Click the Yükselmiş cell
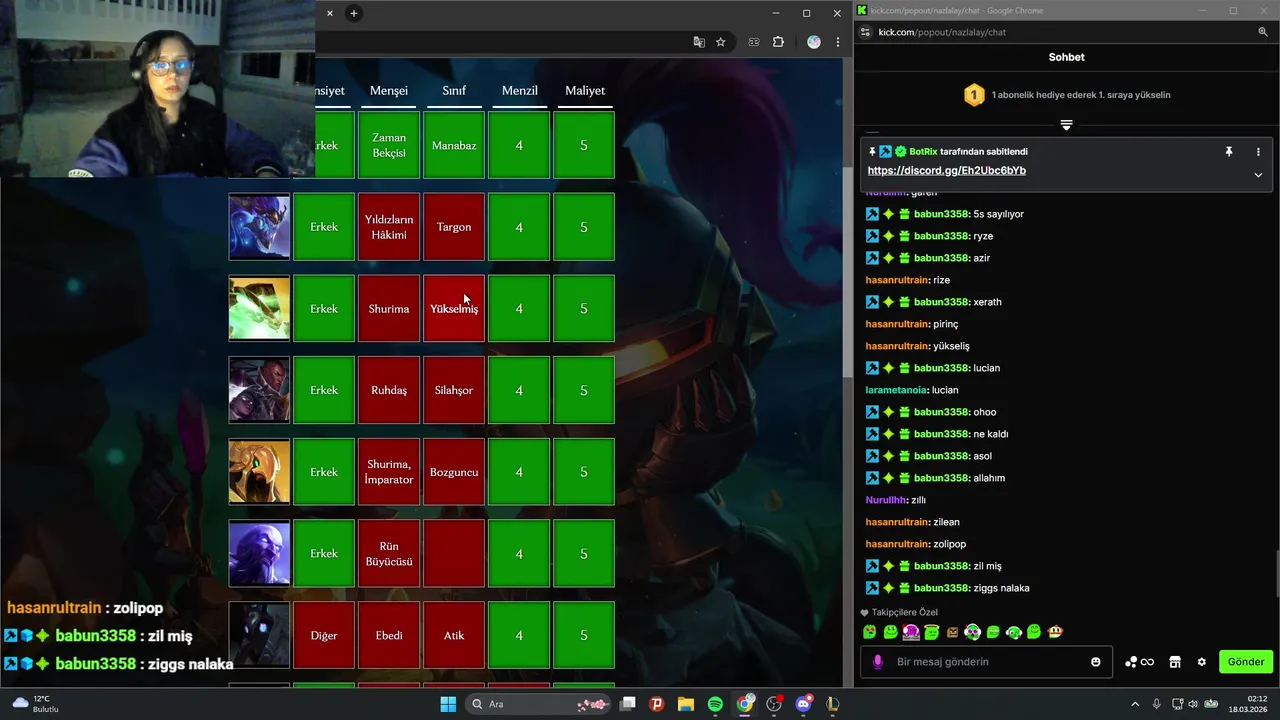The image size is (1280, 720). click(x=454, y=309)
